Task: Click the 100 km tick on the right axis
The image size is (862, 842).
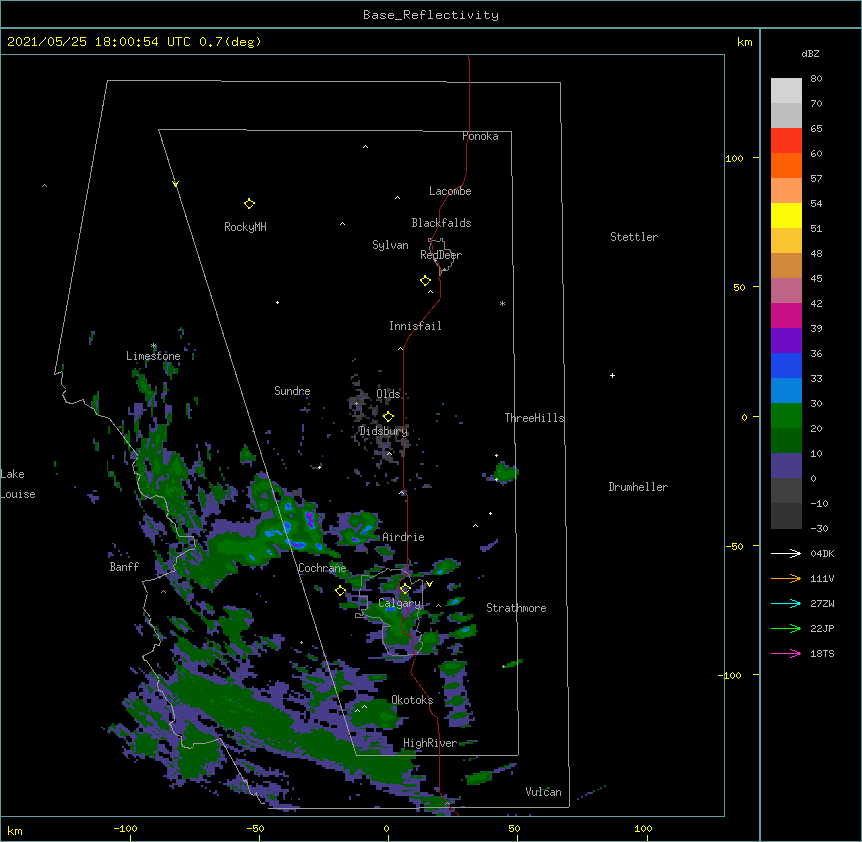Action: click(756, 158)
